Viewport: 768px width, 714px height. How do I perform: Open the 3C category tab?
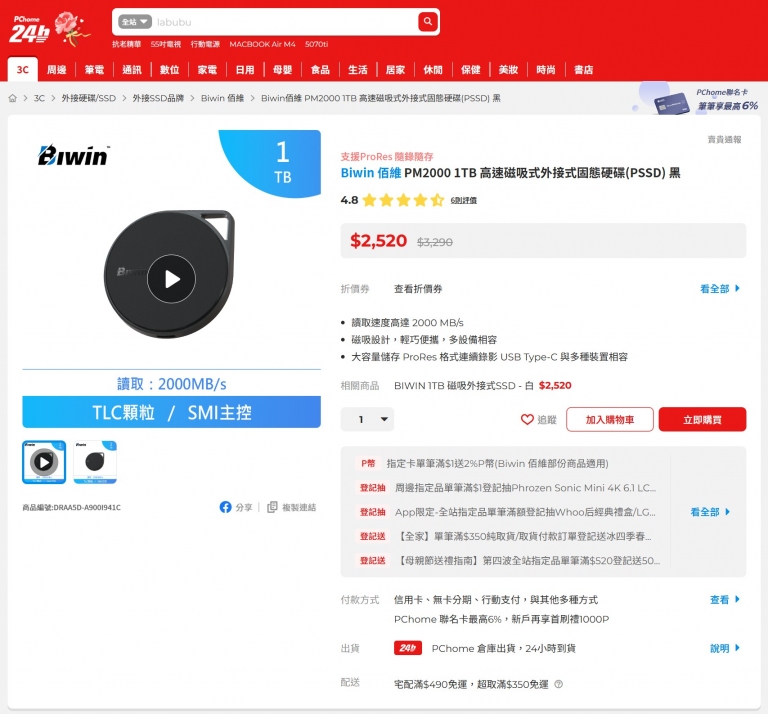[x=23, y=70]
